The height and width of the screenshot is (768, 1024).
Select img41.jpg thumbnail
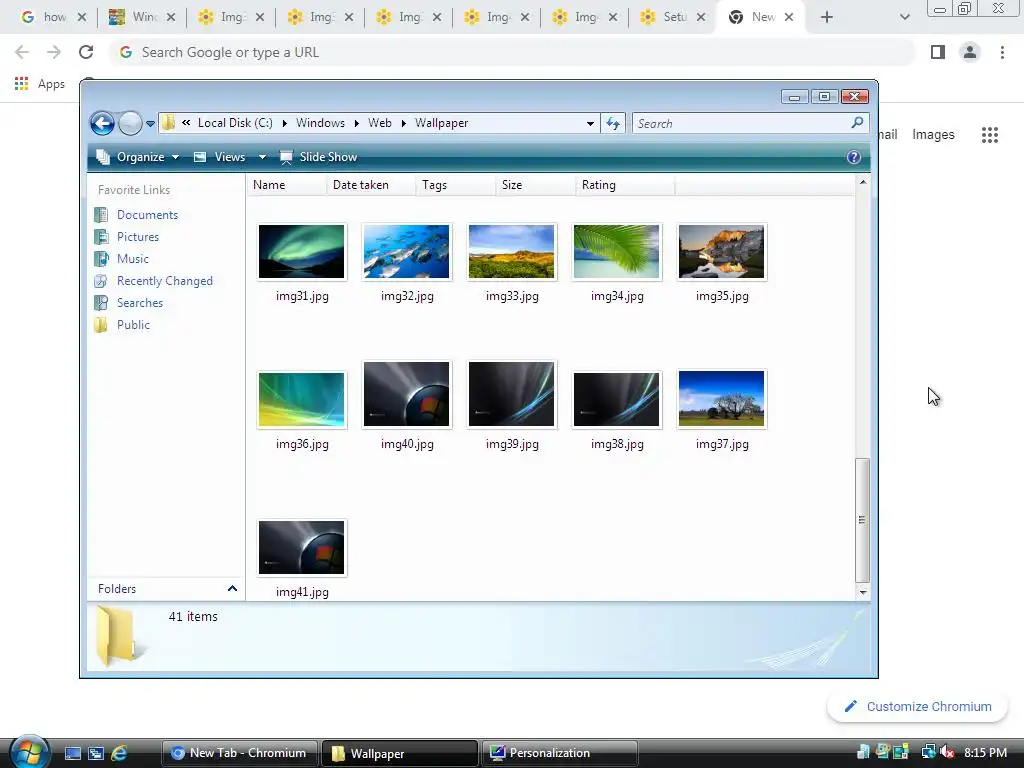(302, 548)
